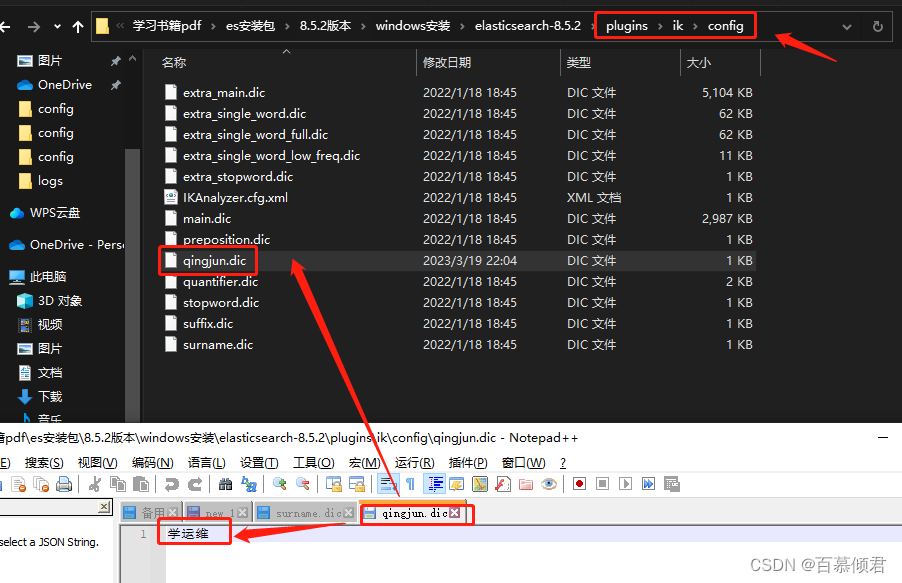Screen dimensions: 902x583
Task: Toggle word wrap toolbar icon
Action: coord(388,485)
